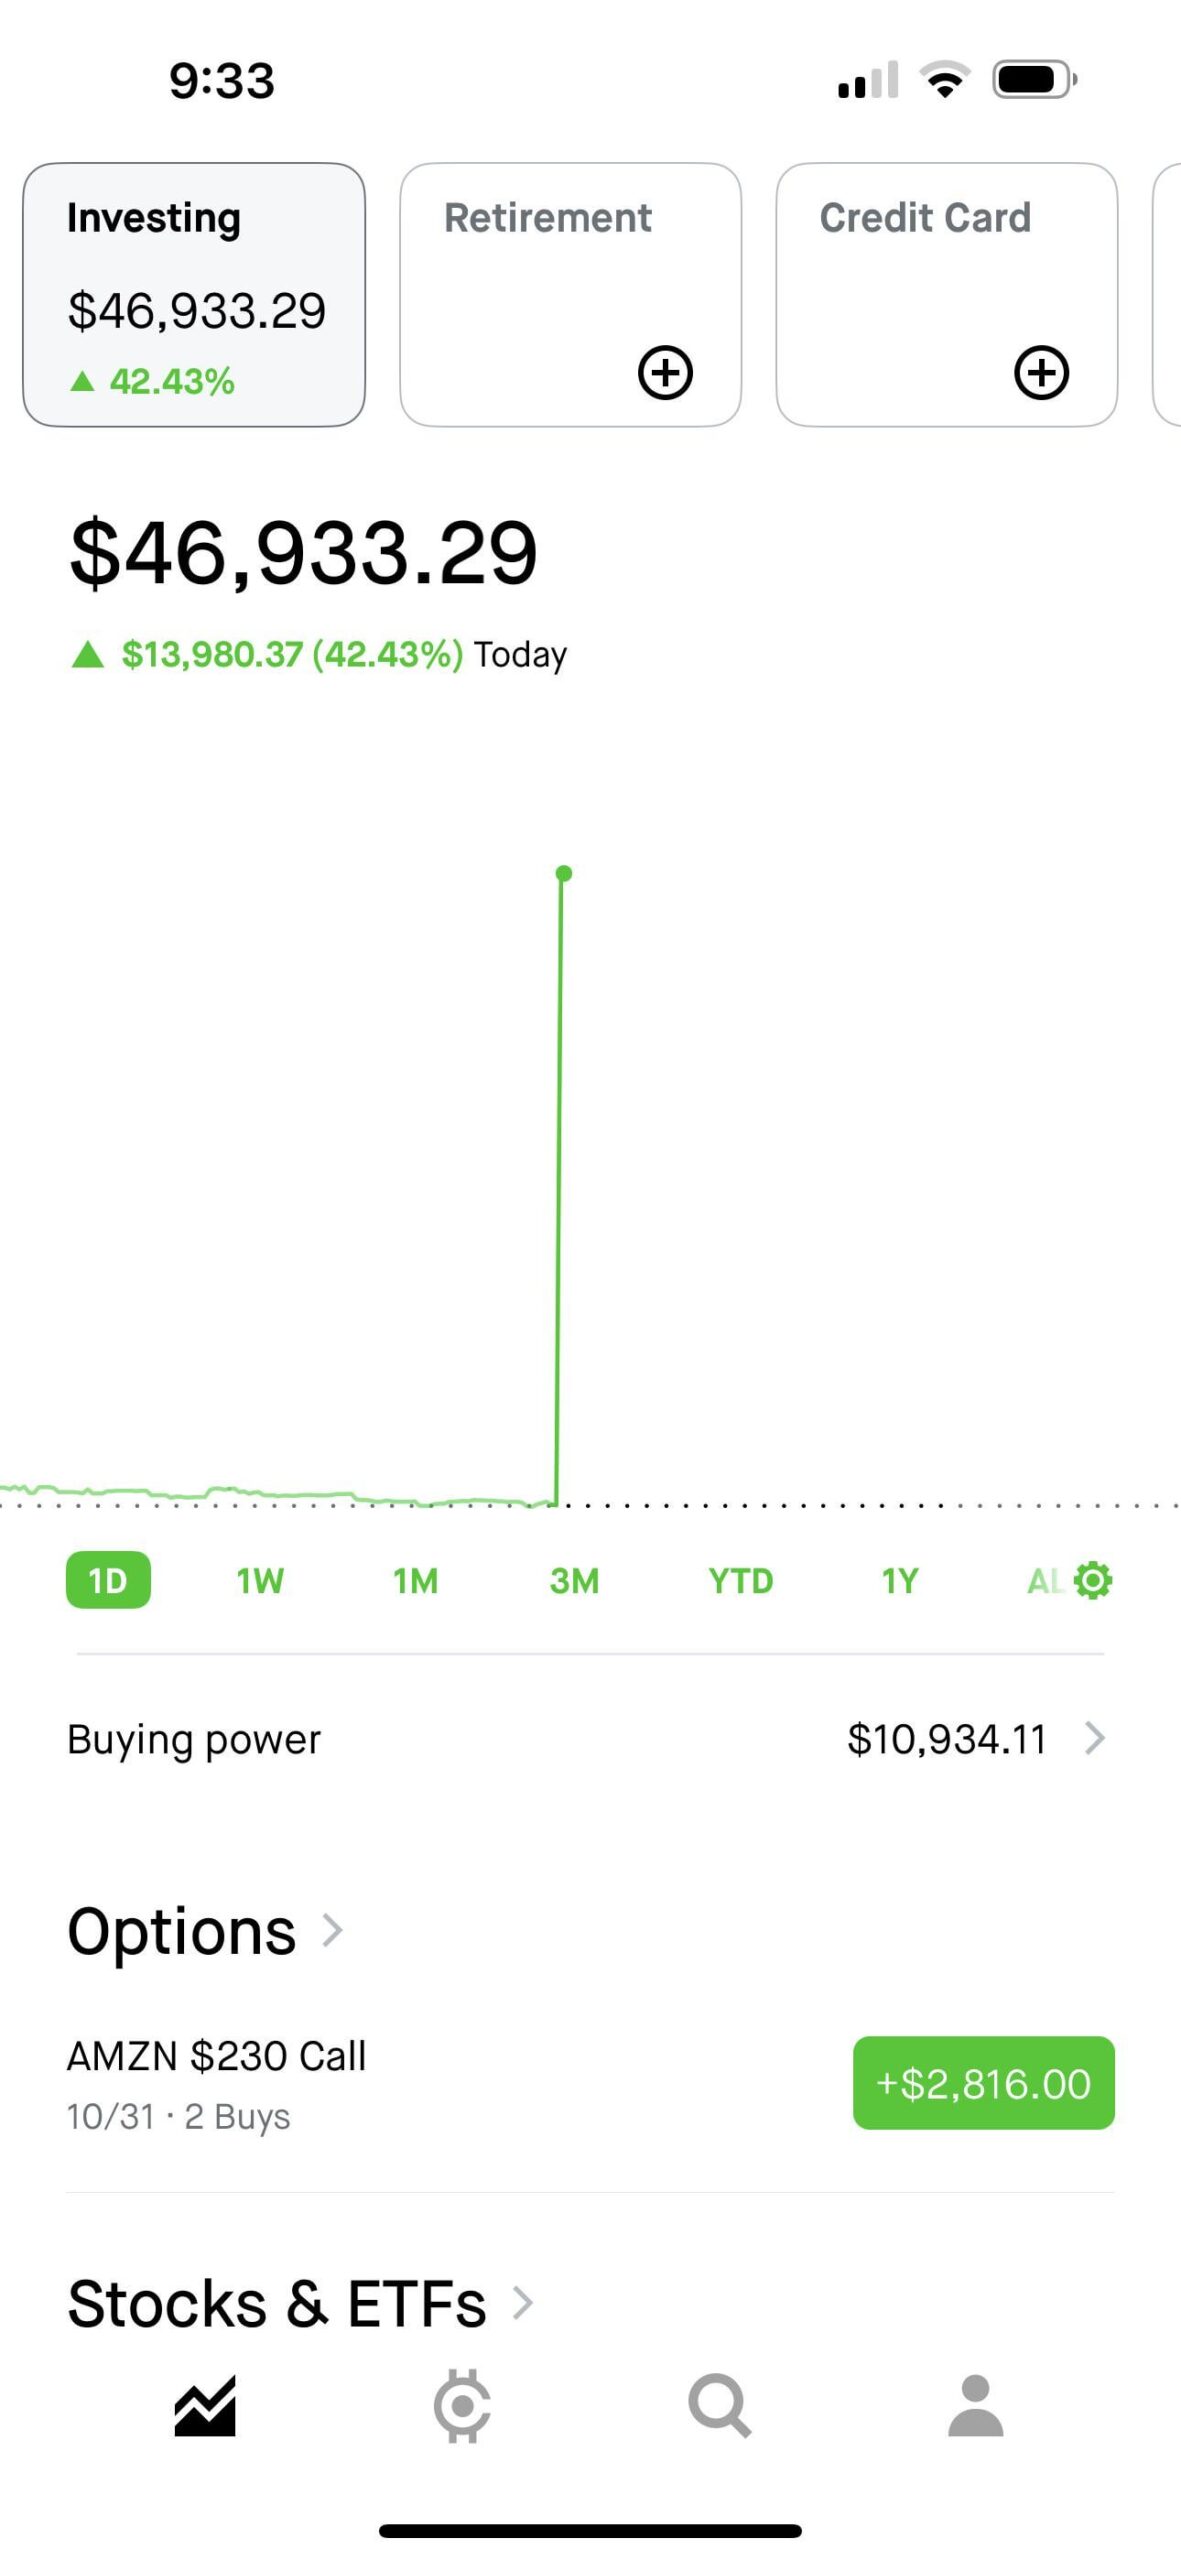This screenshot has height=2560, width=1181.
Task: Expand the Options section chevron
Action: click(333, 1930)
